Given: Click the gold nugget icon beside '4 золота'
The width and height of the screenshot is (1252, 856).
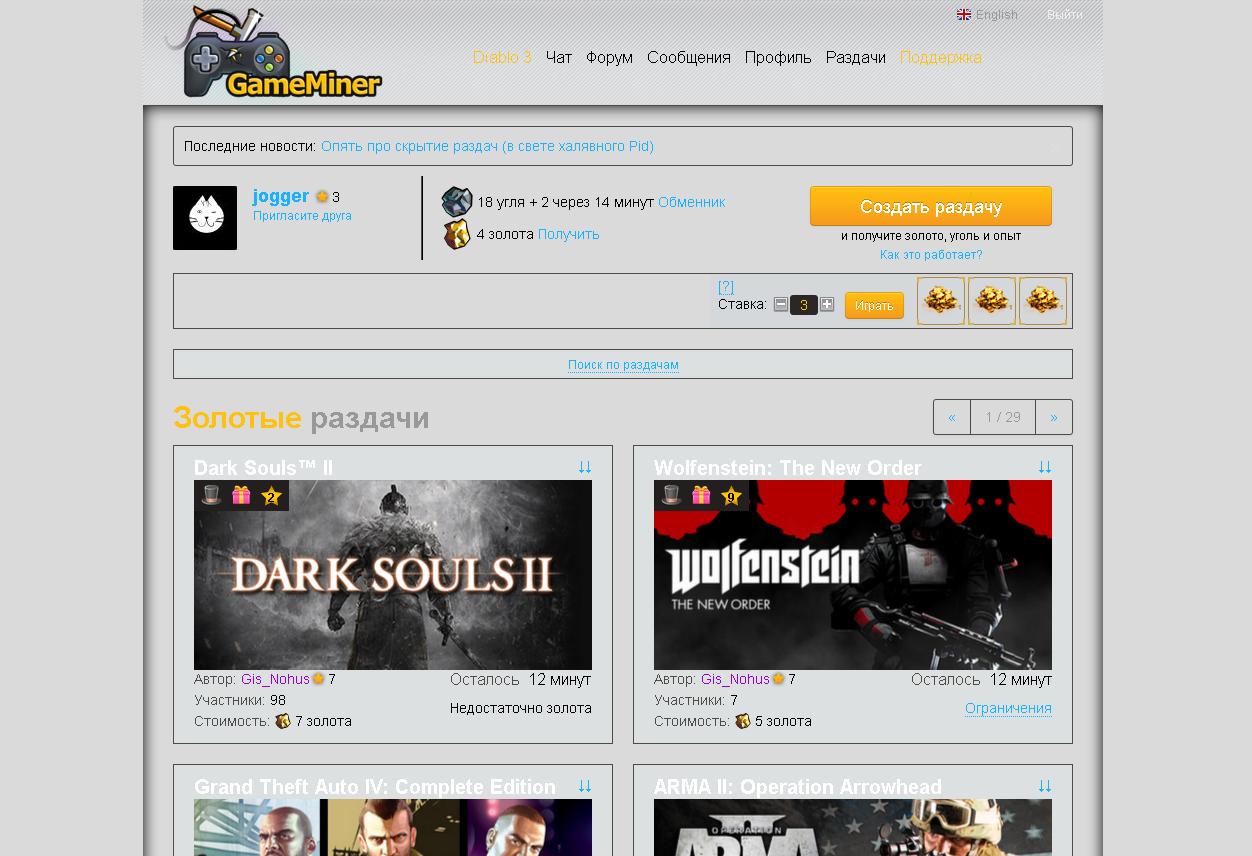Looking at the screenshot, I should click(457, 234).
